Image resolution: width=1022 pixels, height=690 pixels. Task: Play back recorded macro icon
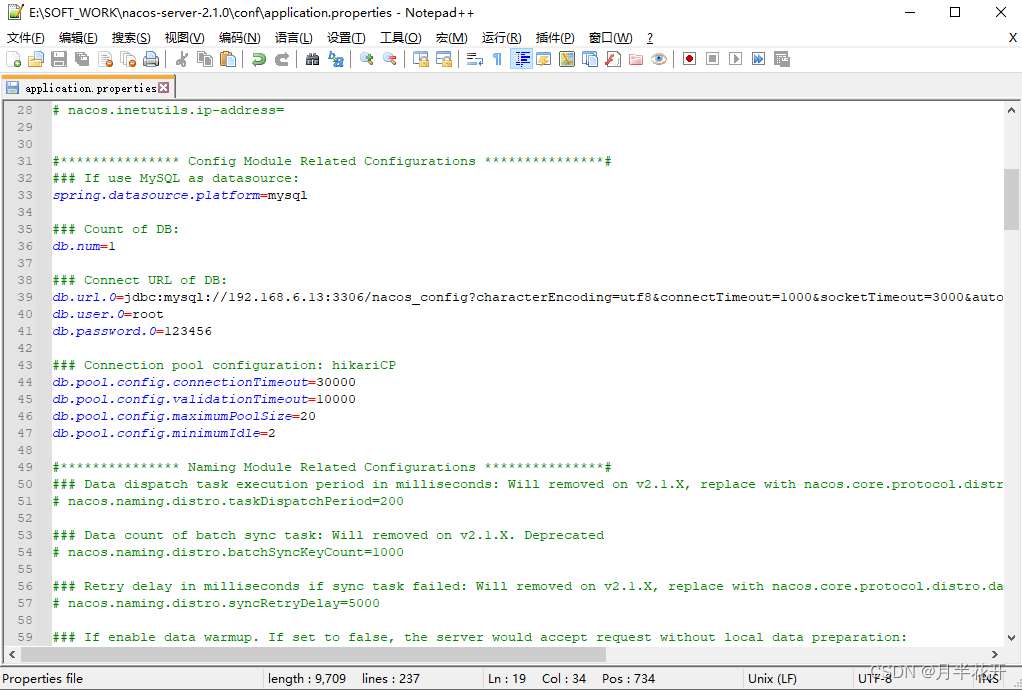736,59
